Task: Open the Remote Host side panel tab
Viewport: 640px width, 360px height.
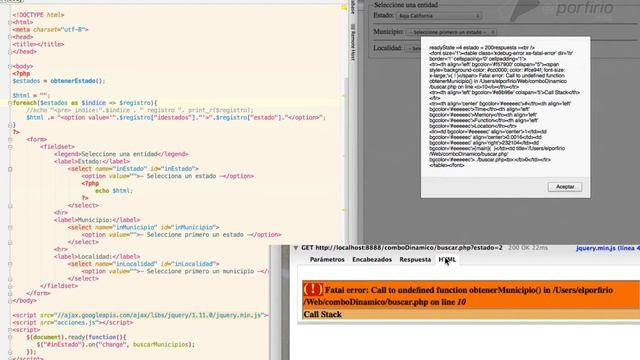Action: click(x=353, y=42)
